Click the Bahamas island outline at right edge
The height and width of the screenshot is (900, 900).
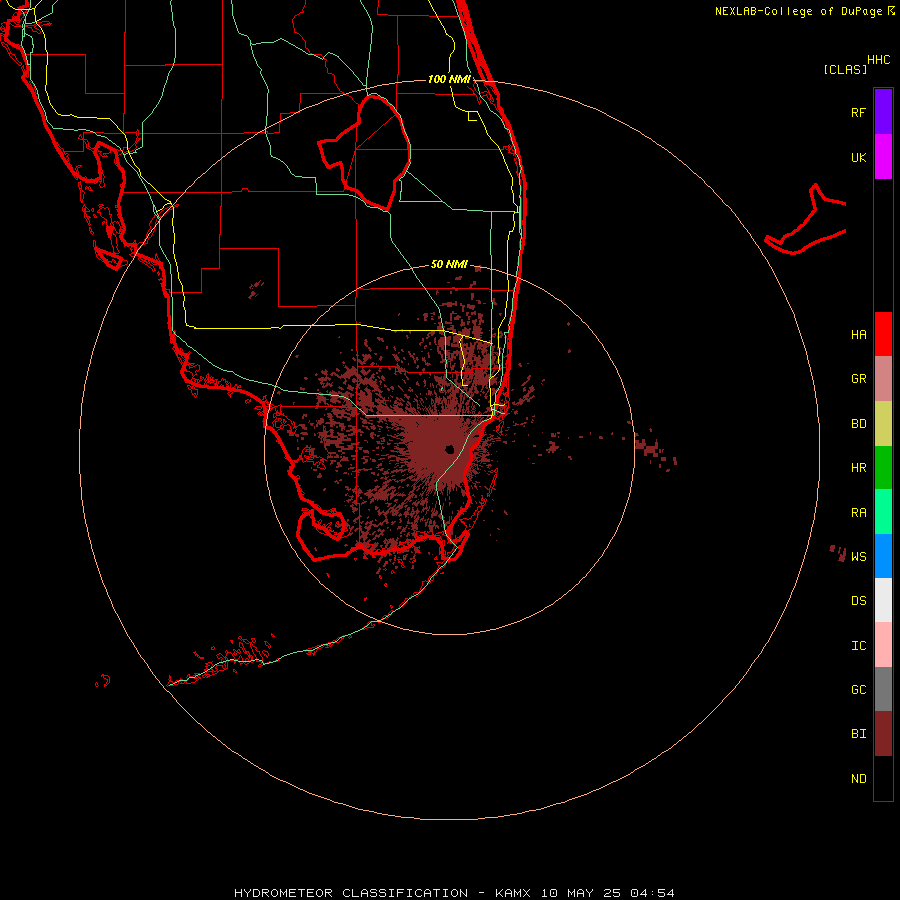806,221
